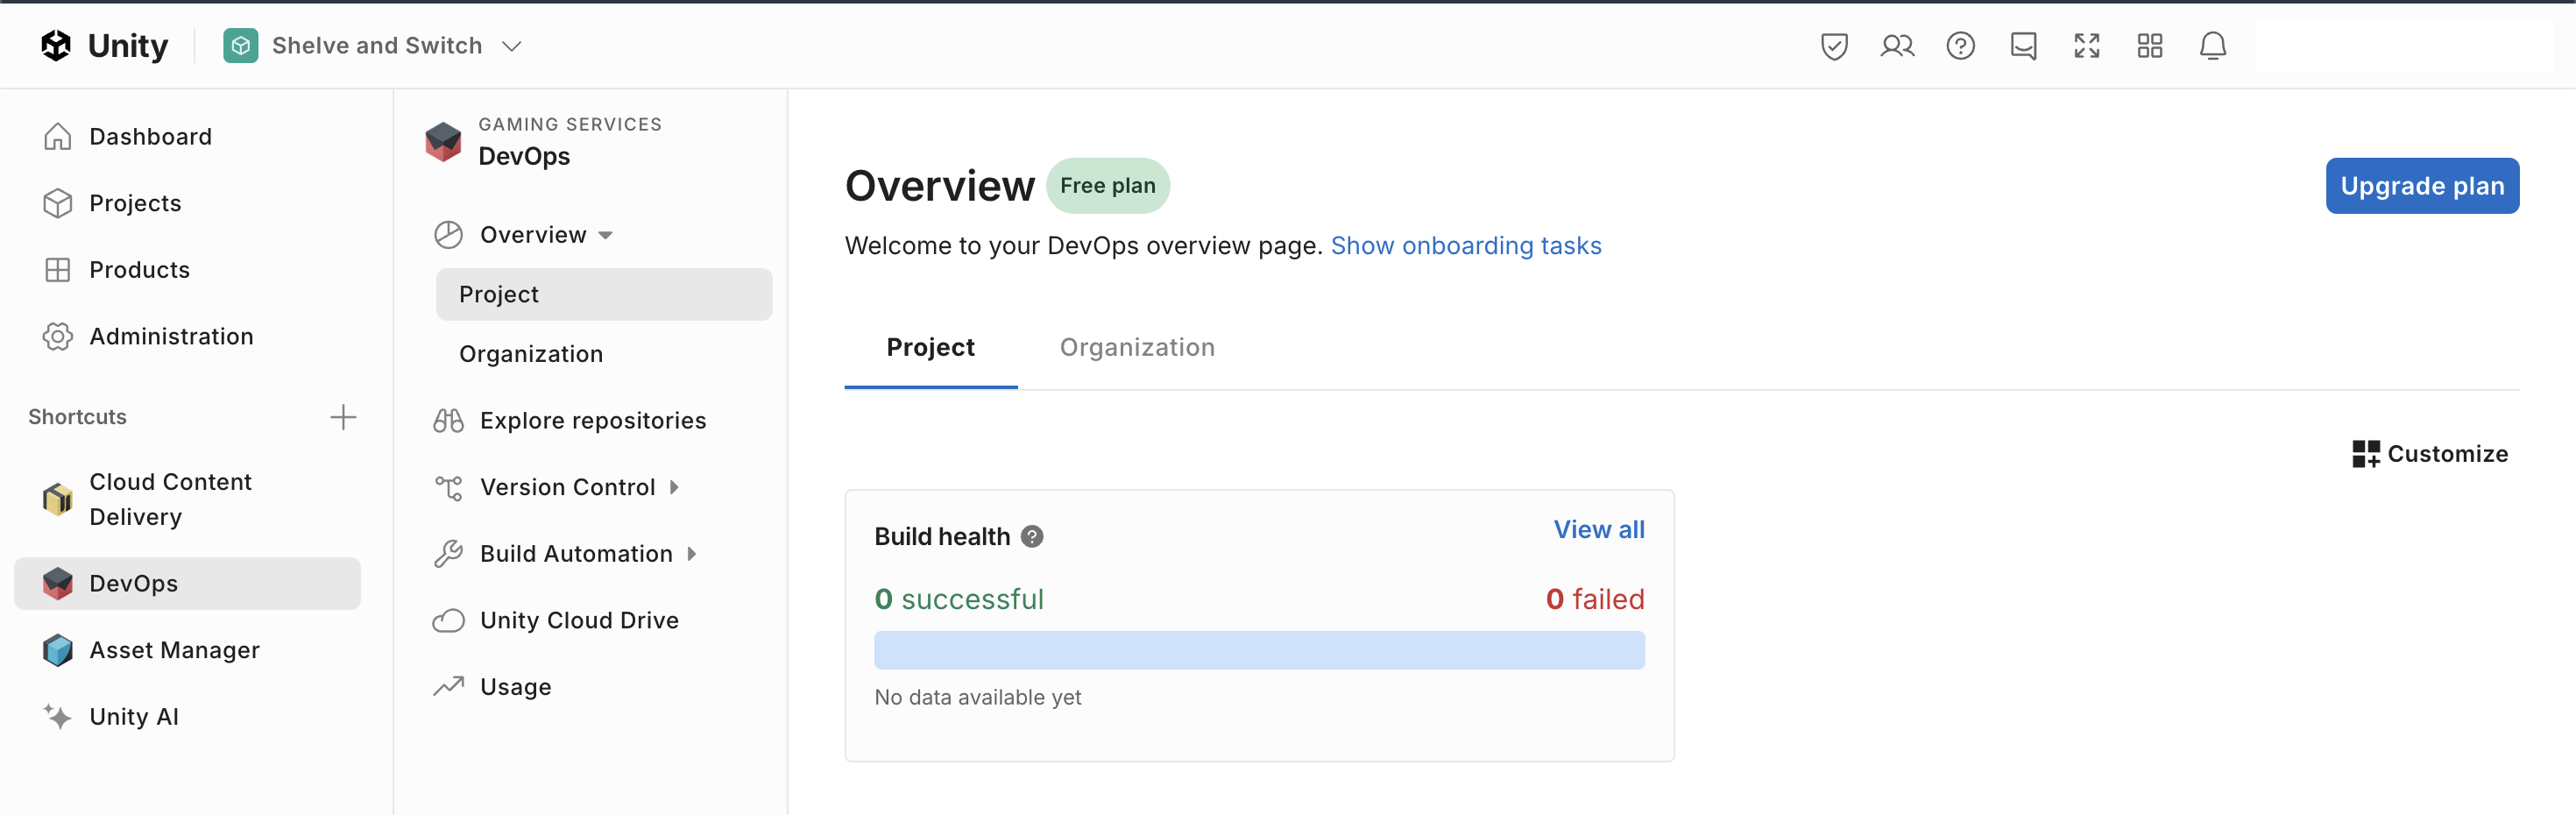
Task: Open the help question mark icon
Action: (x=1960, y=46)
